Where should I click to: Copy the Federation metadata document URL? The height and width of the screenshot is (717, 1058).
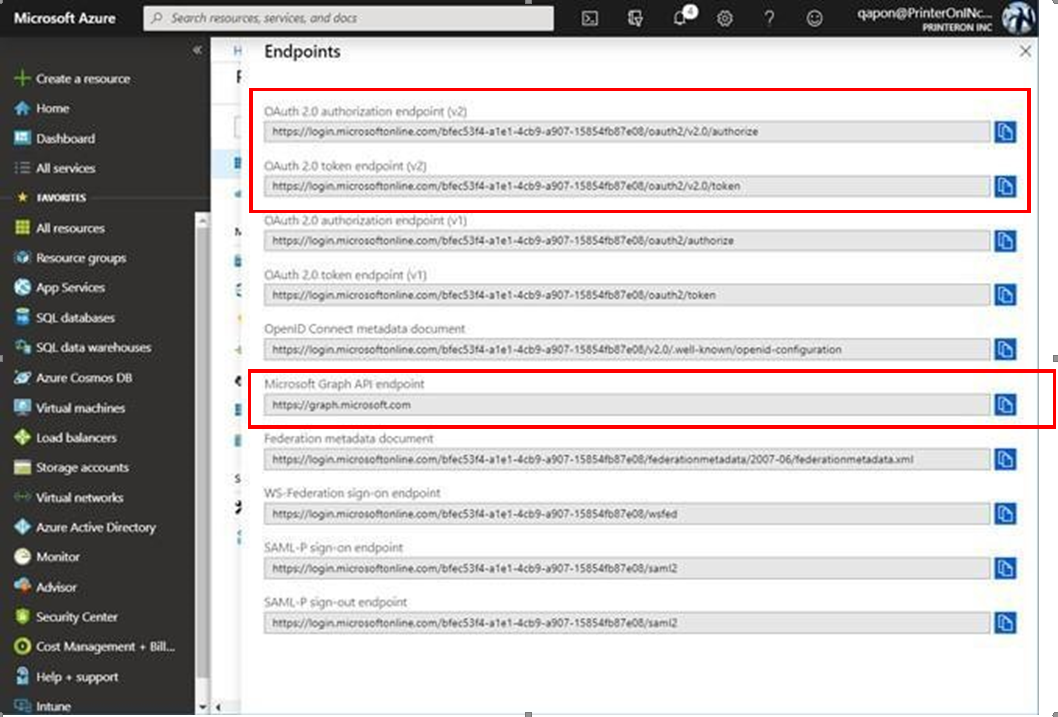click(x=1005, y=459)
